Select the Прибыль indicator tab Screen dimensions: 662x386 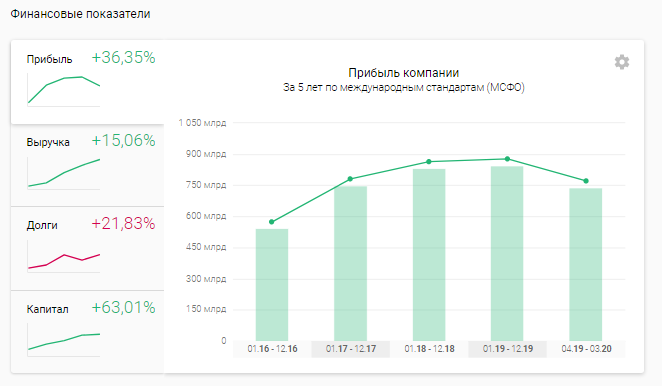87,82
